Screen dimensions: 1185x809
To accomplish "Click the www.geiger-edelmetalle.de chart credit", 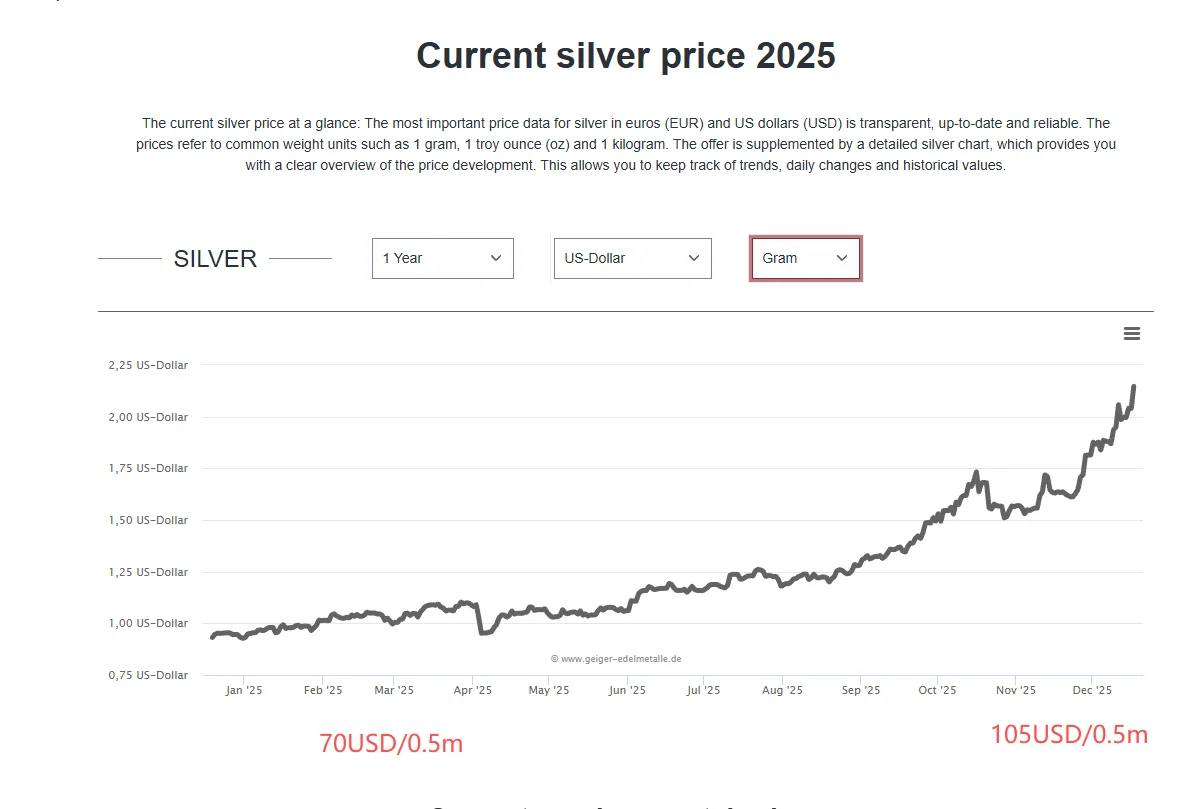I will pyautogui.click(x=616, y=659).
